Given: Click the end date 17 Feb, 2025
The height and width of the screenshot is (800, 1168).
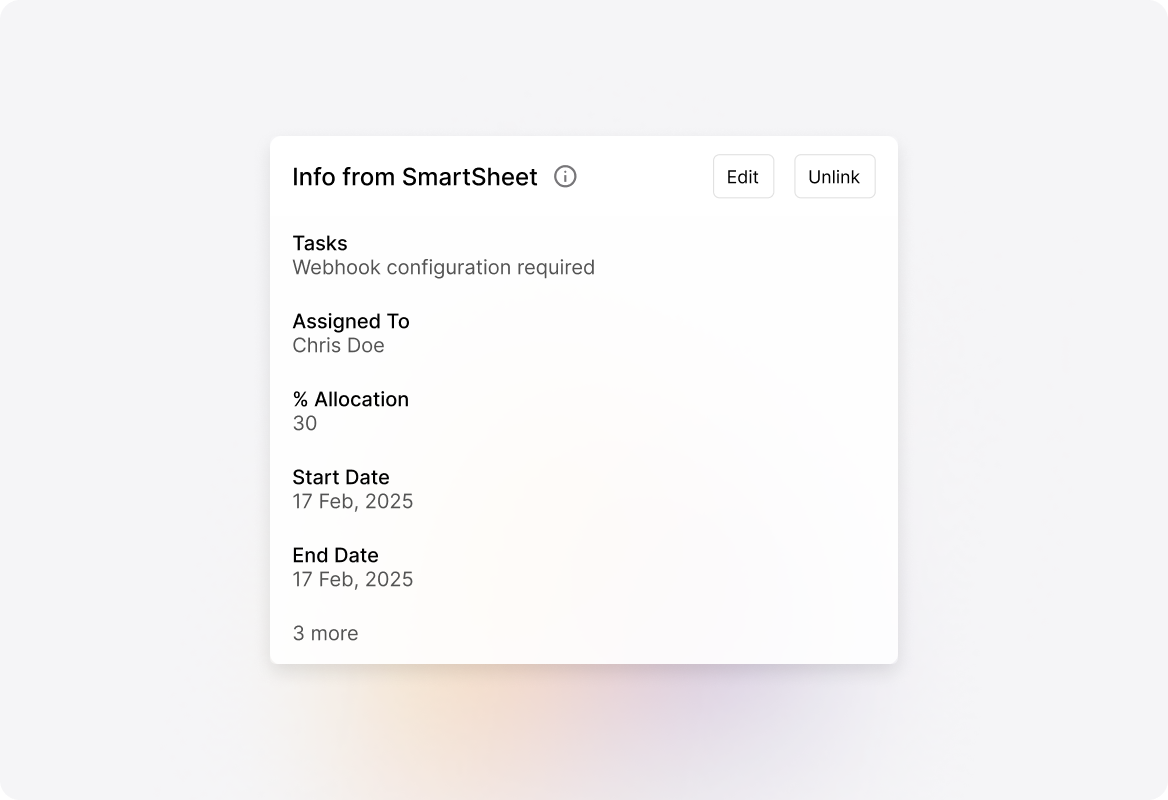Looking at the screenshot, I should click(353, 579).
